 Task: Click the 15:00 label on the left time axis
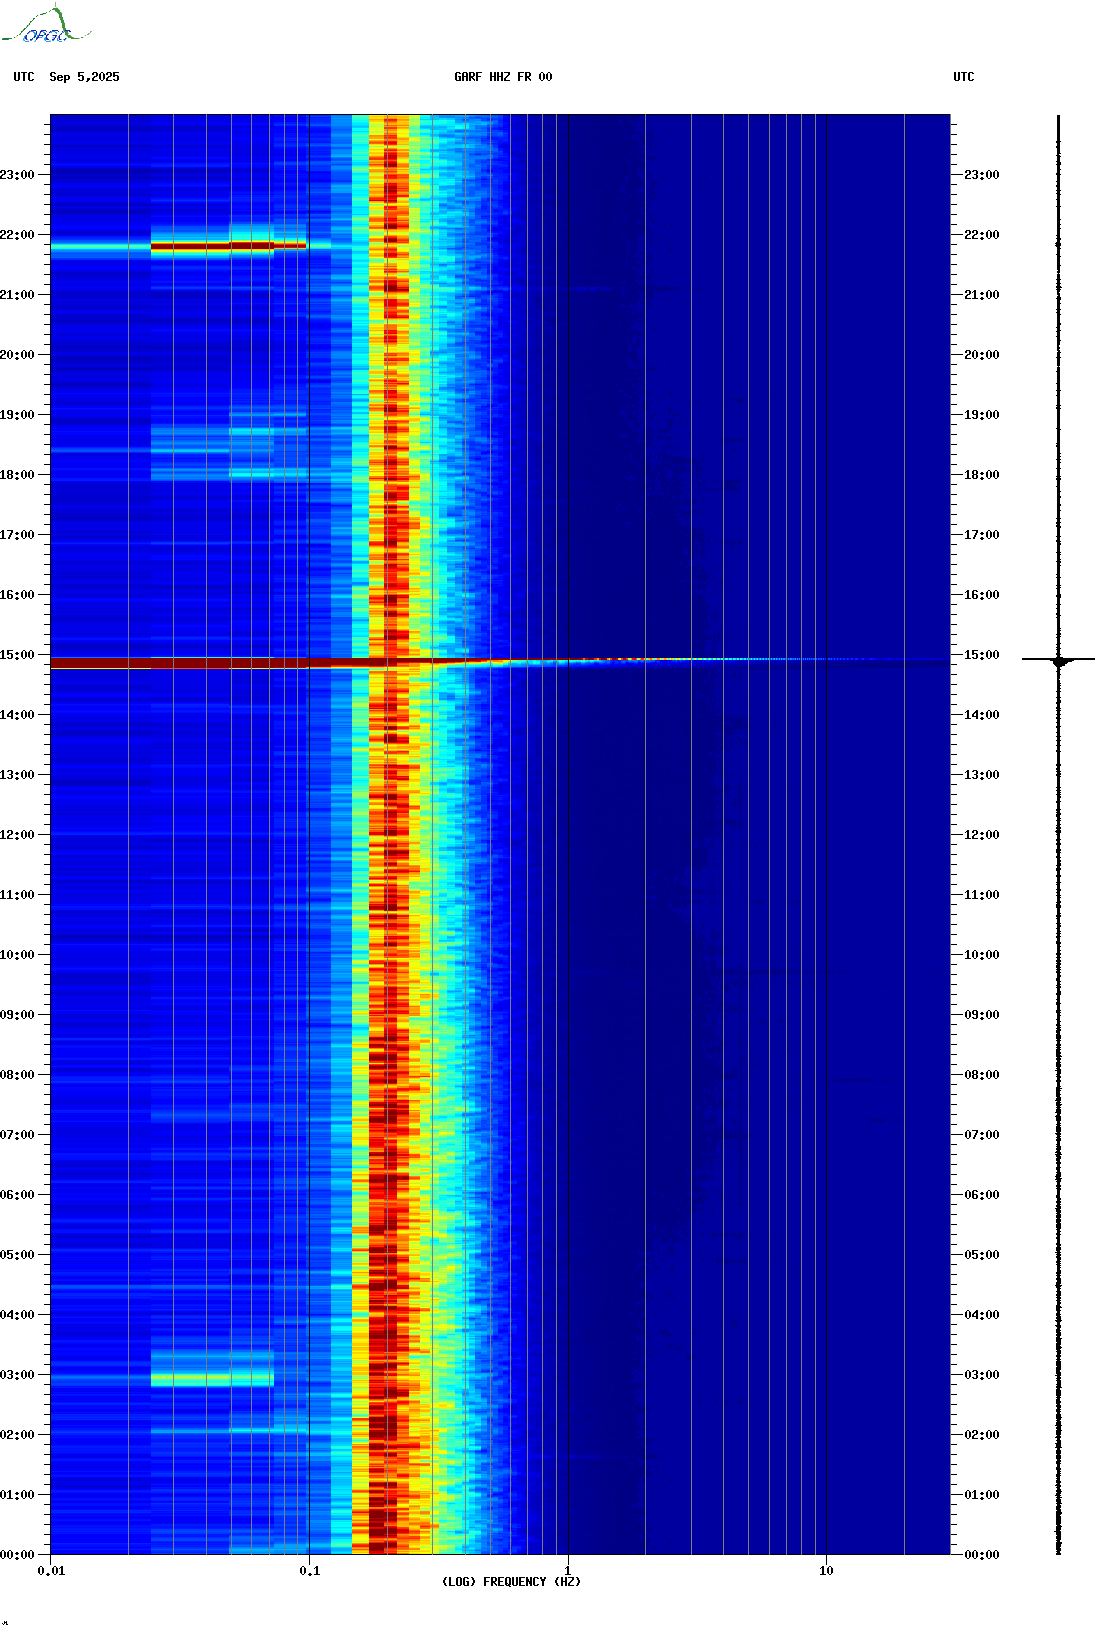click(x=17, y=655)
